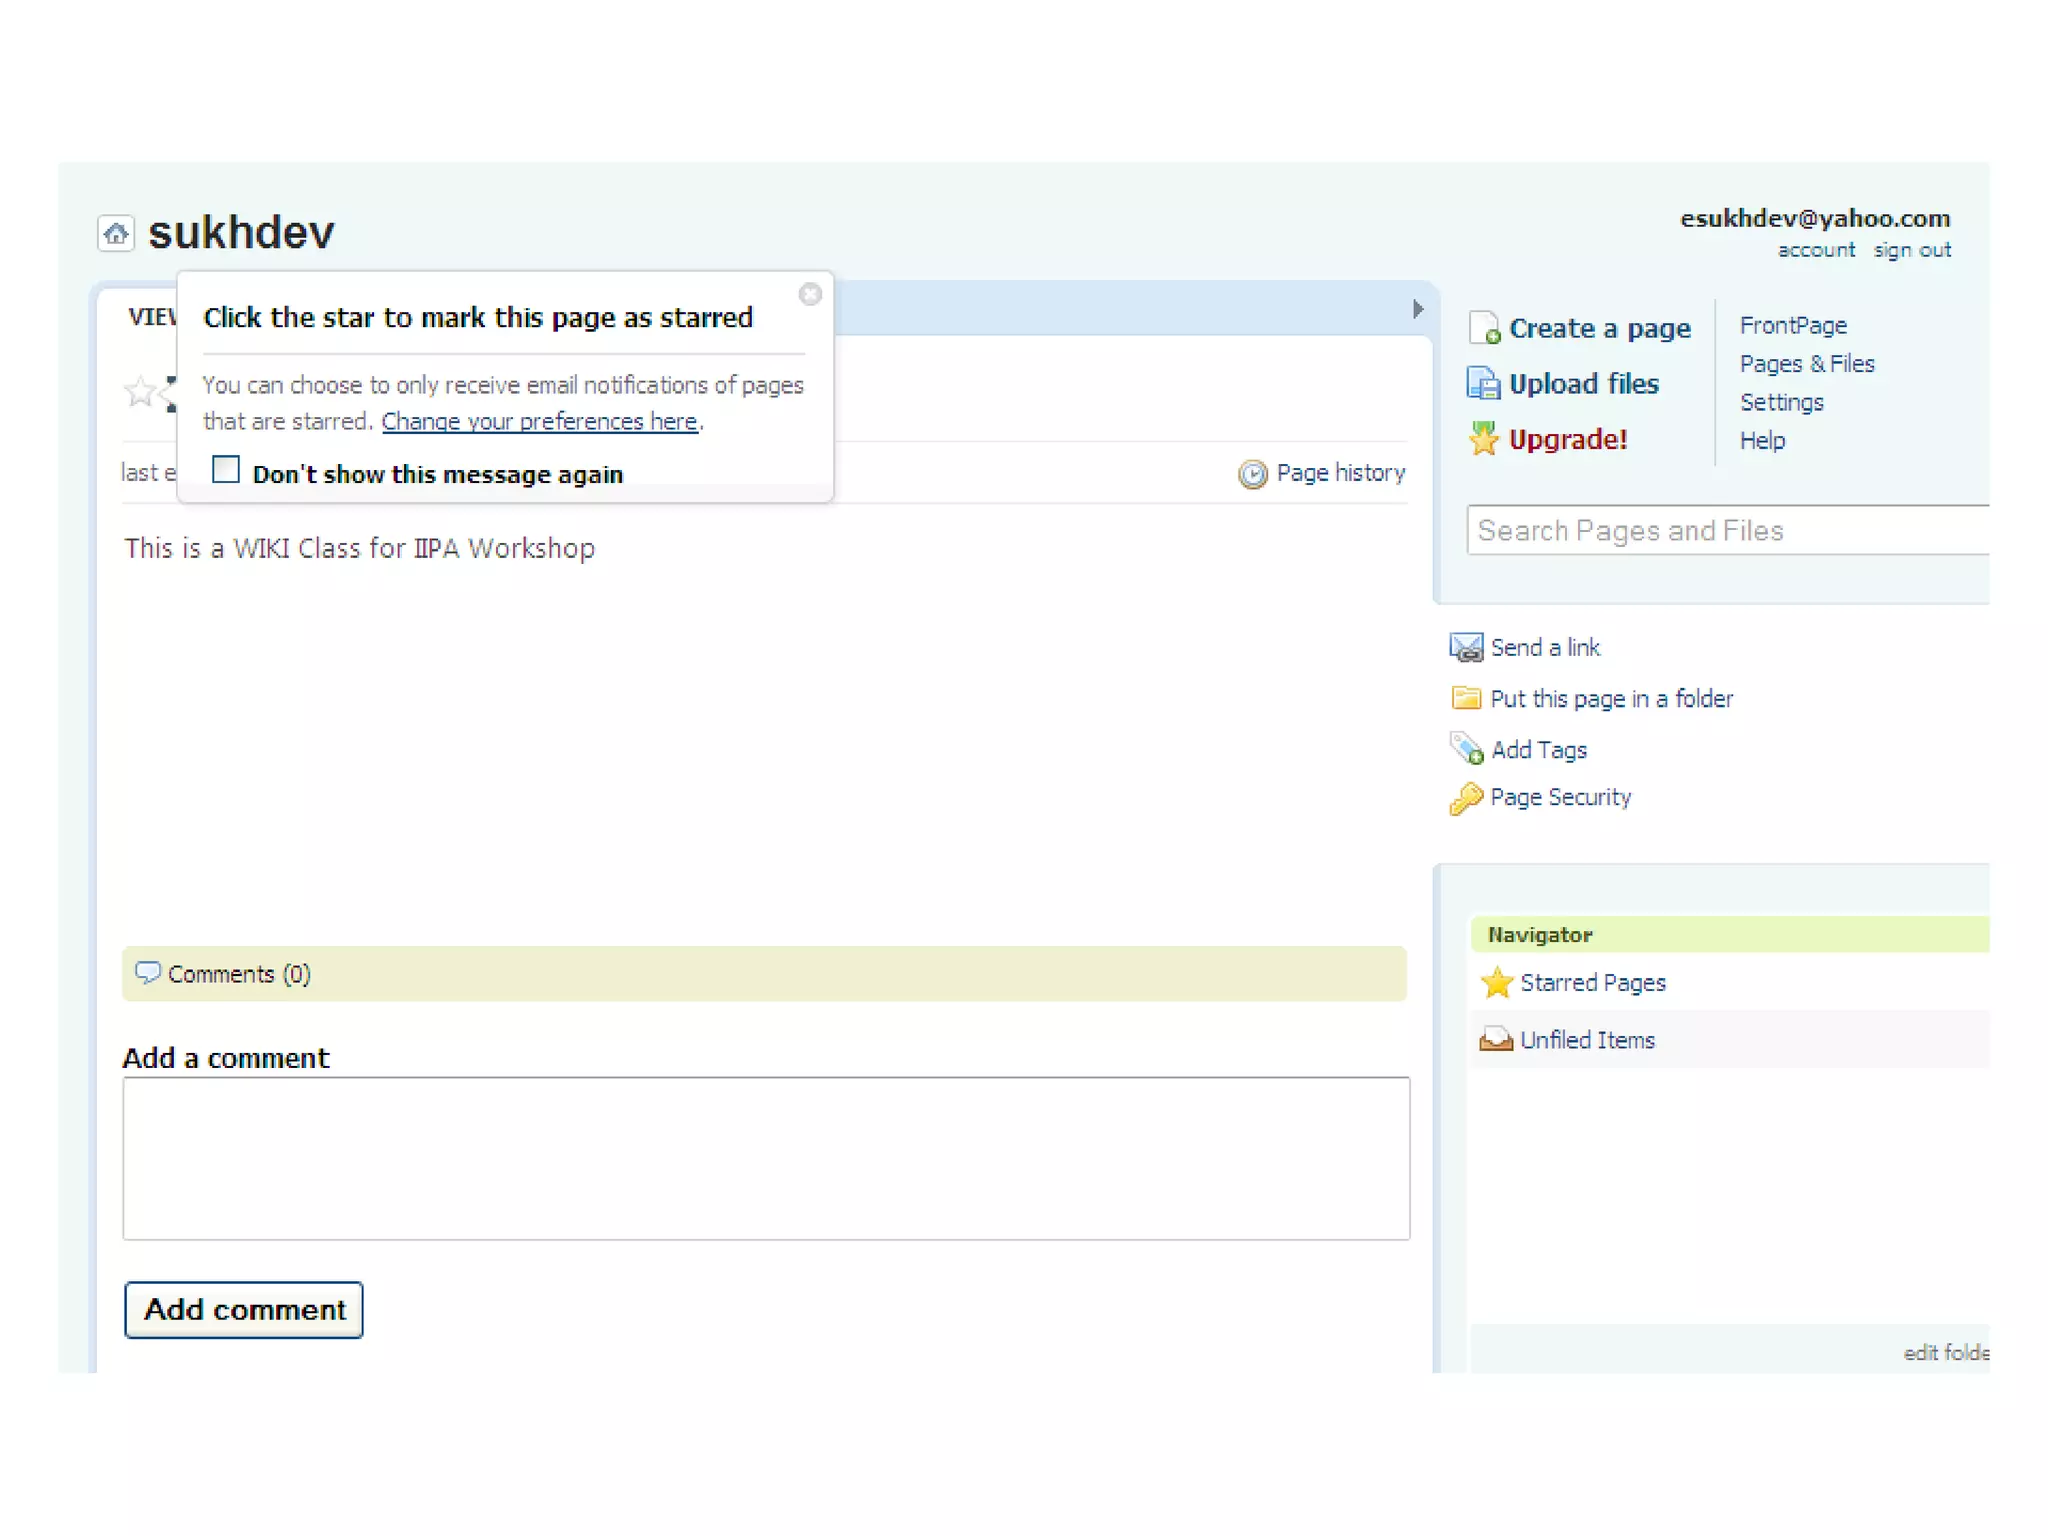Click the Add Tags icon
This screenshot has width=2048, height=1536.
point(1466,749)
